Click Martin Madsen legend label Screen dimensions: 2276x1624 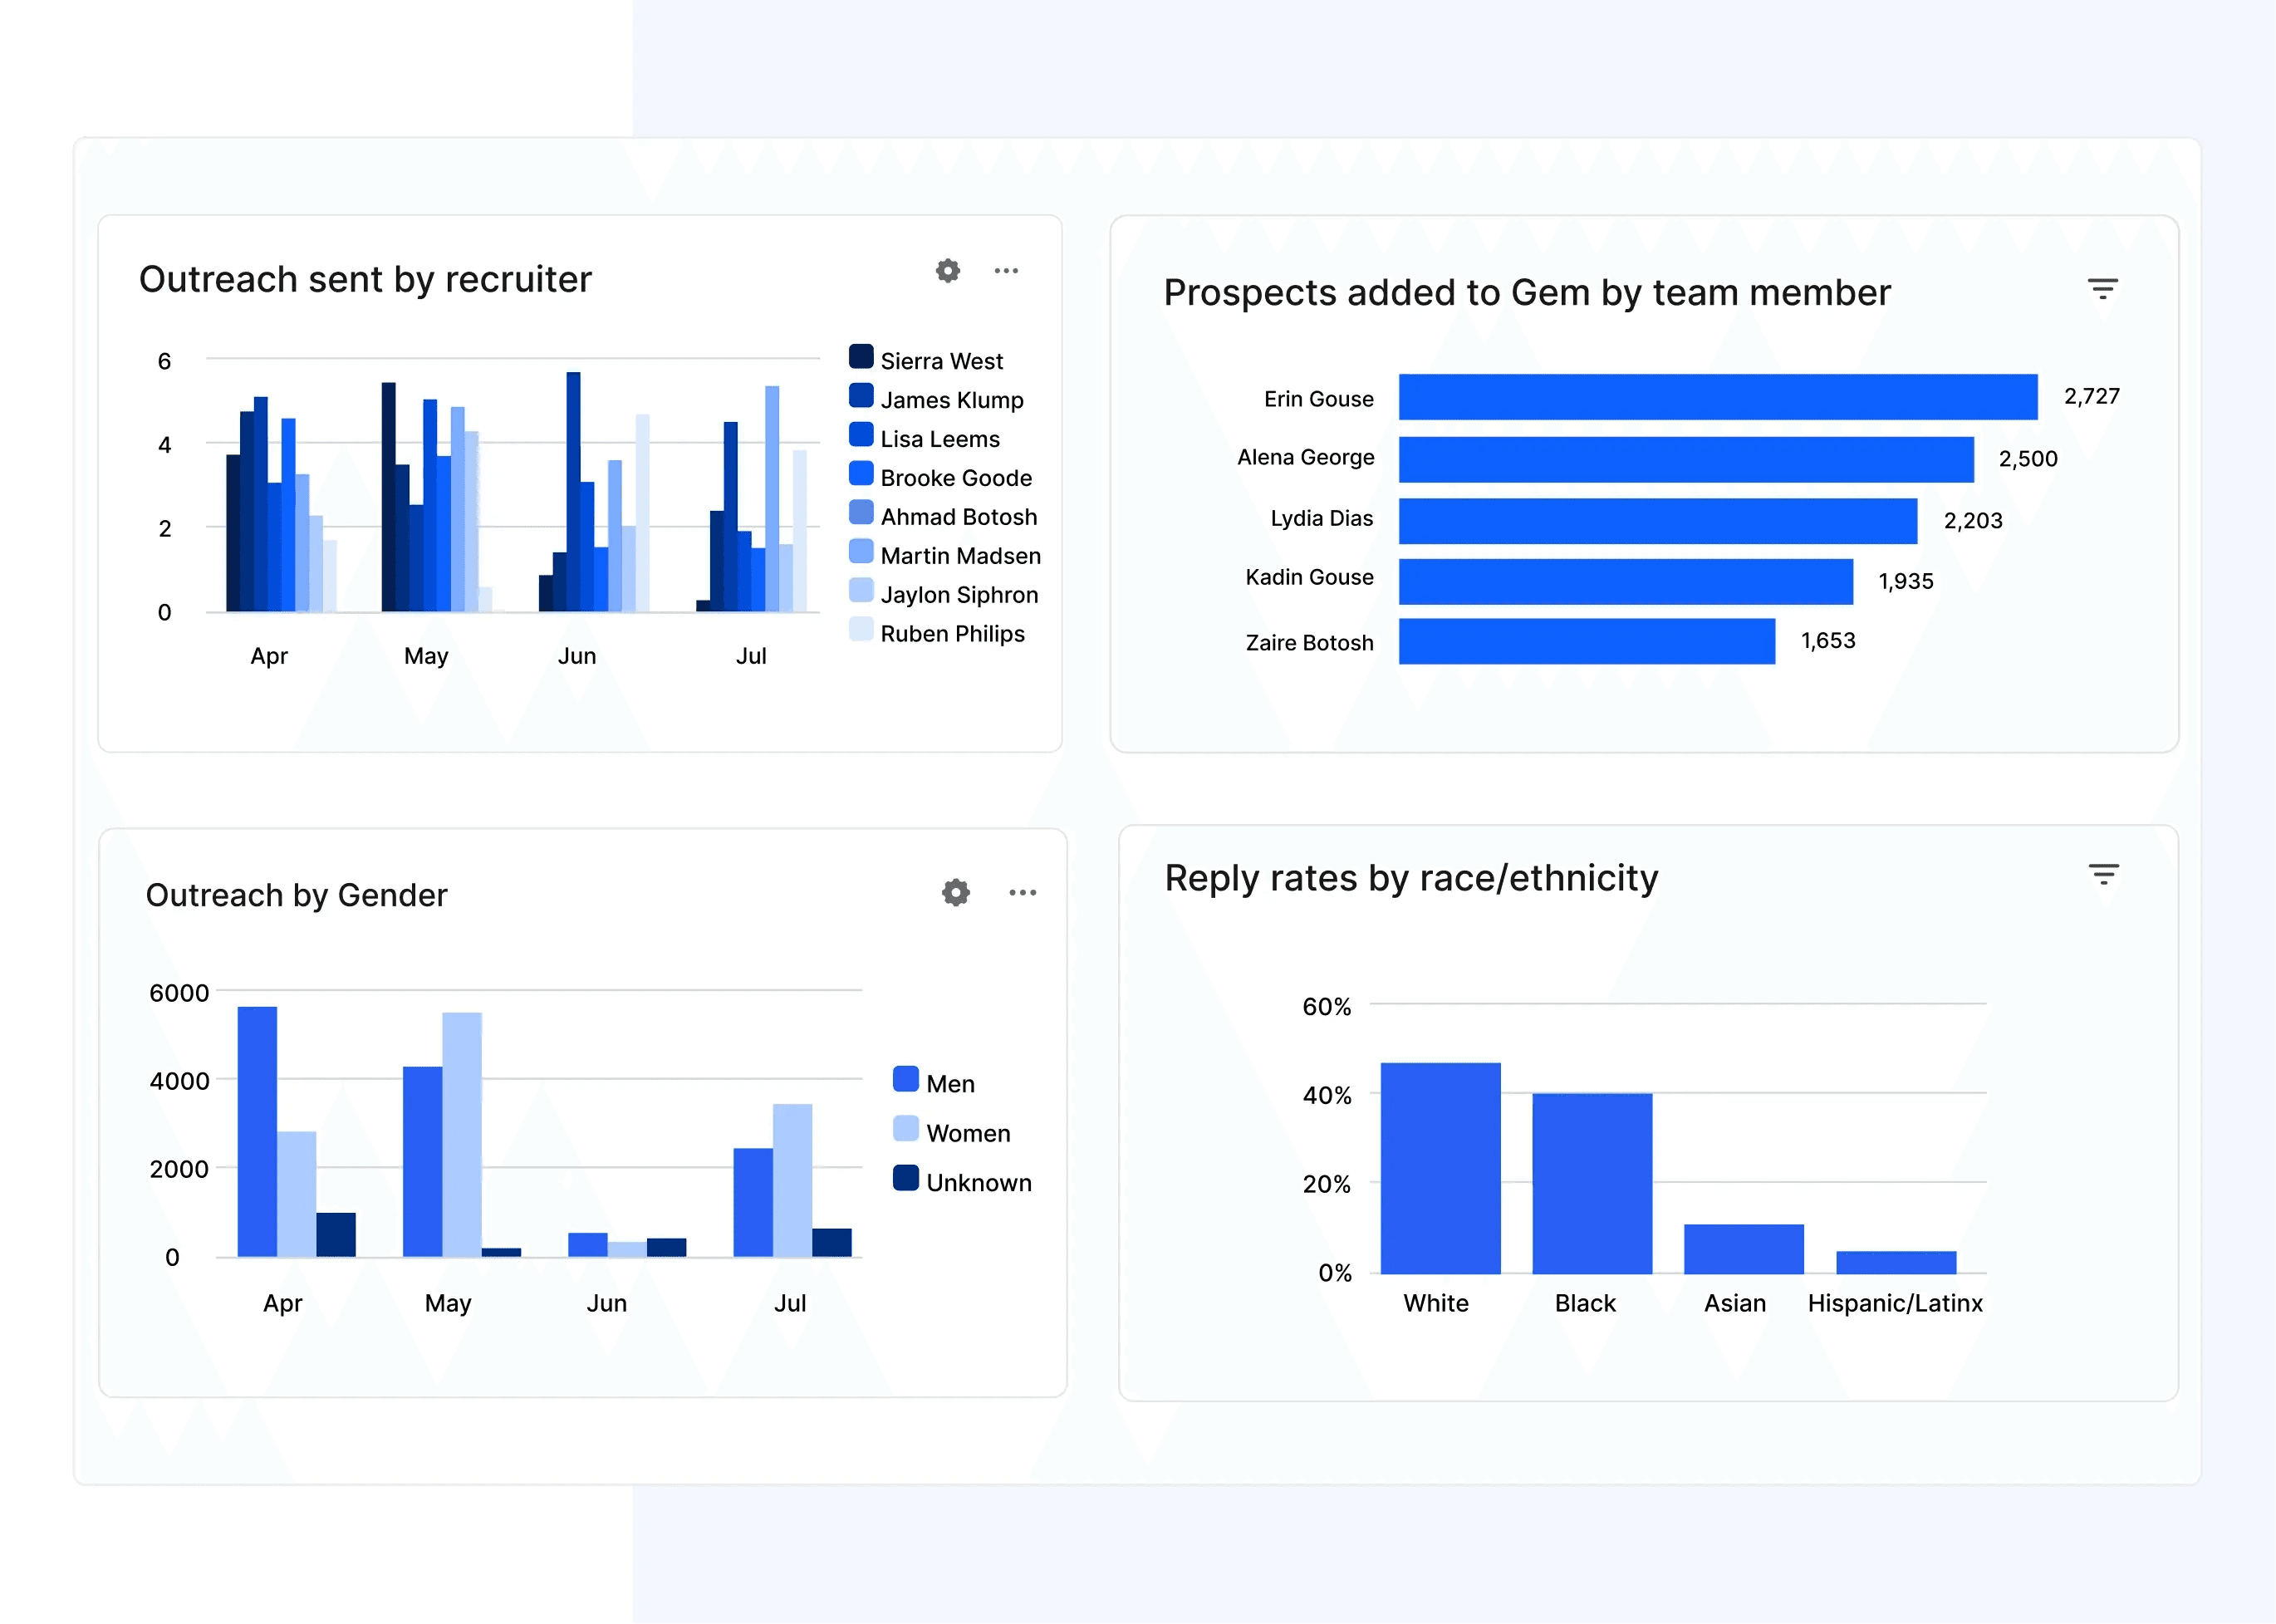coord(960,556)
